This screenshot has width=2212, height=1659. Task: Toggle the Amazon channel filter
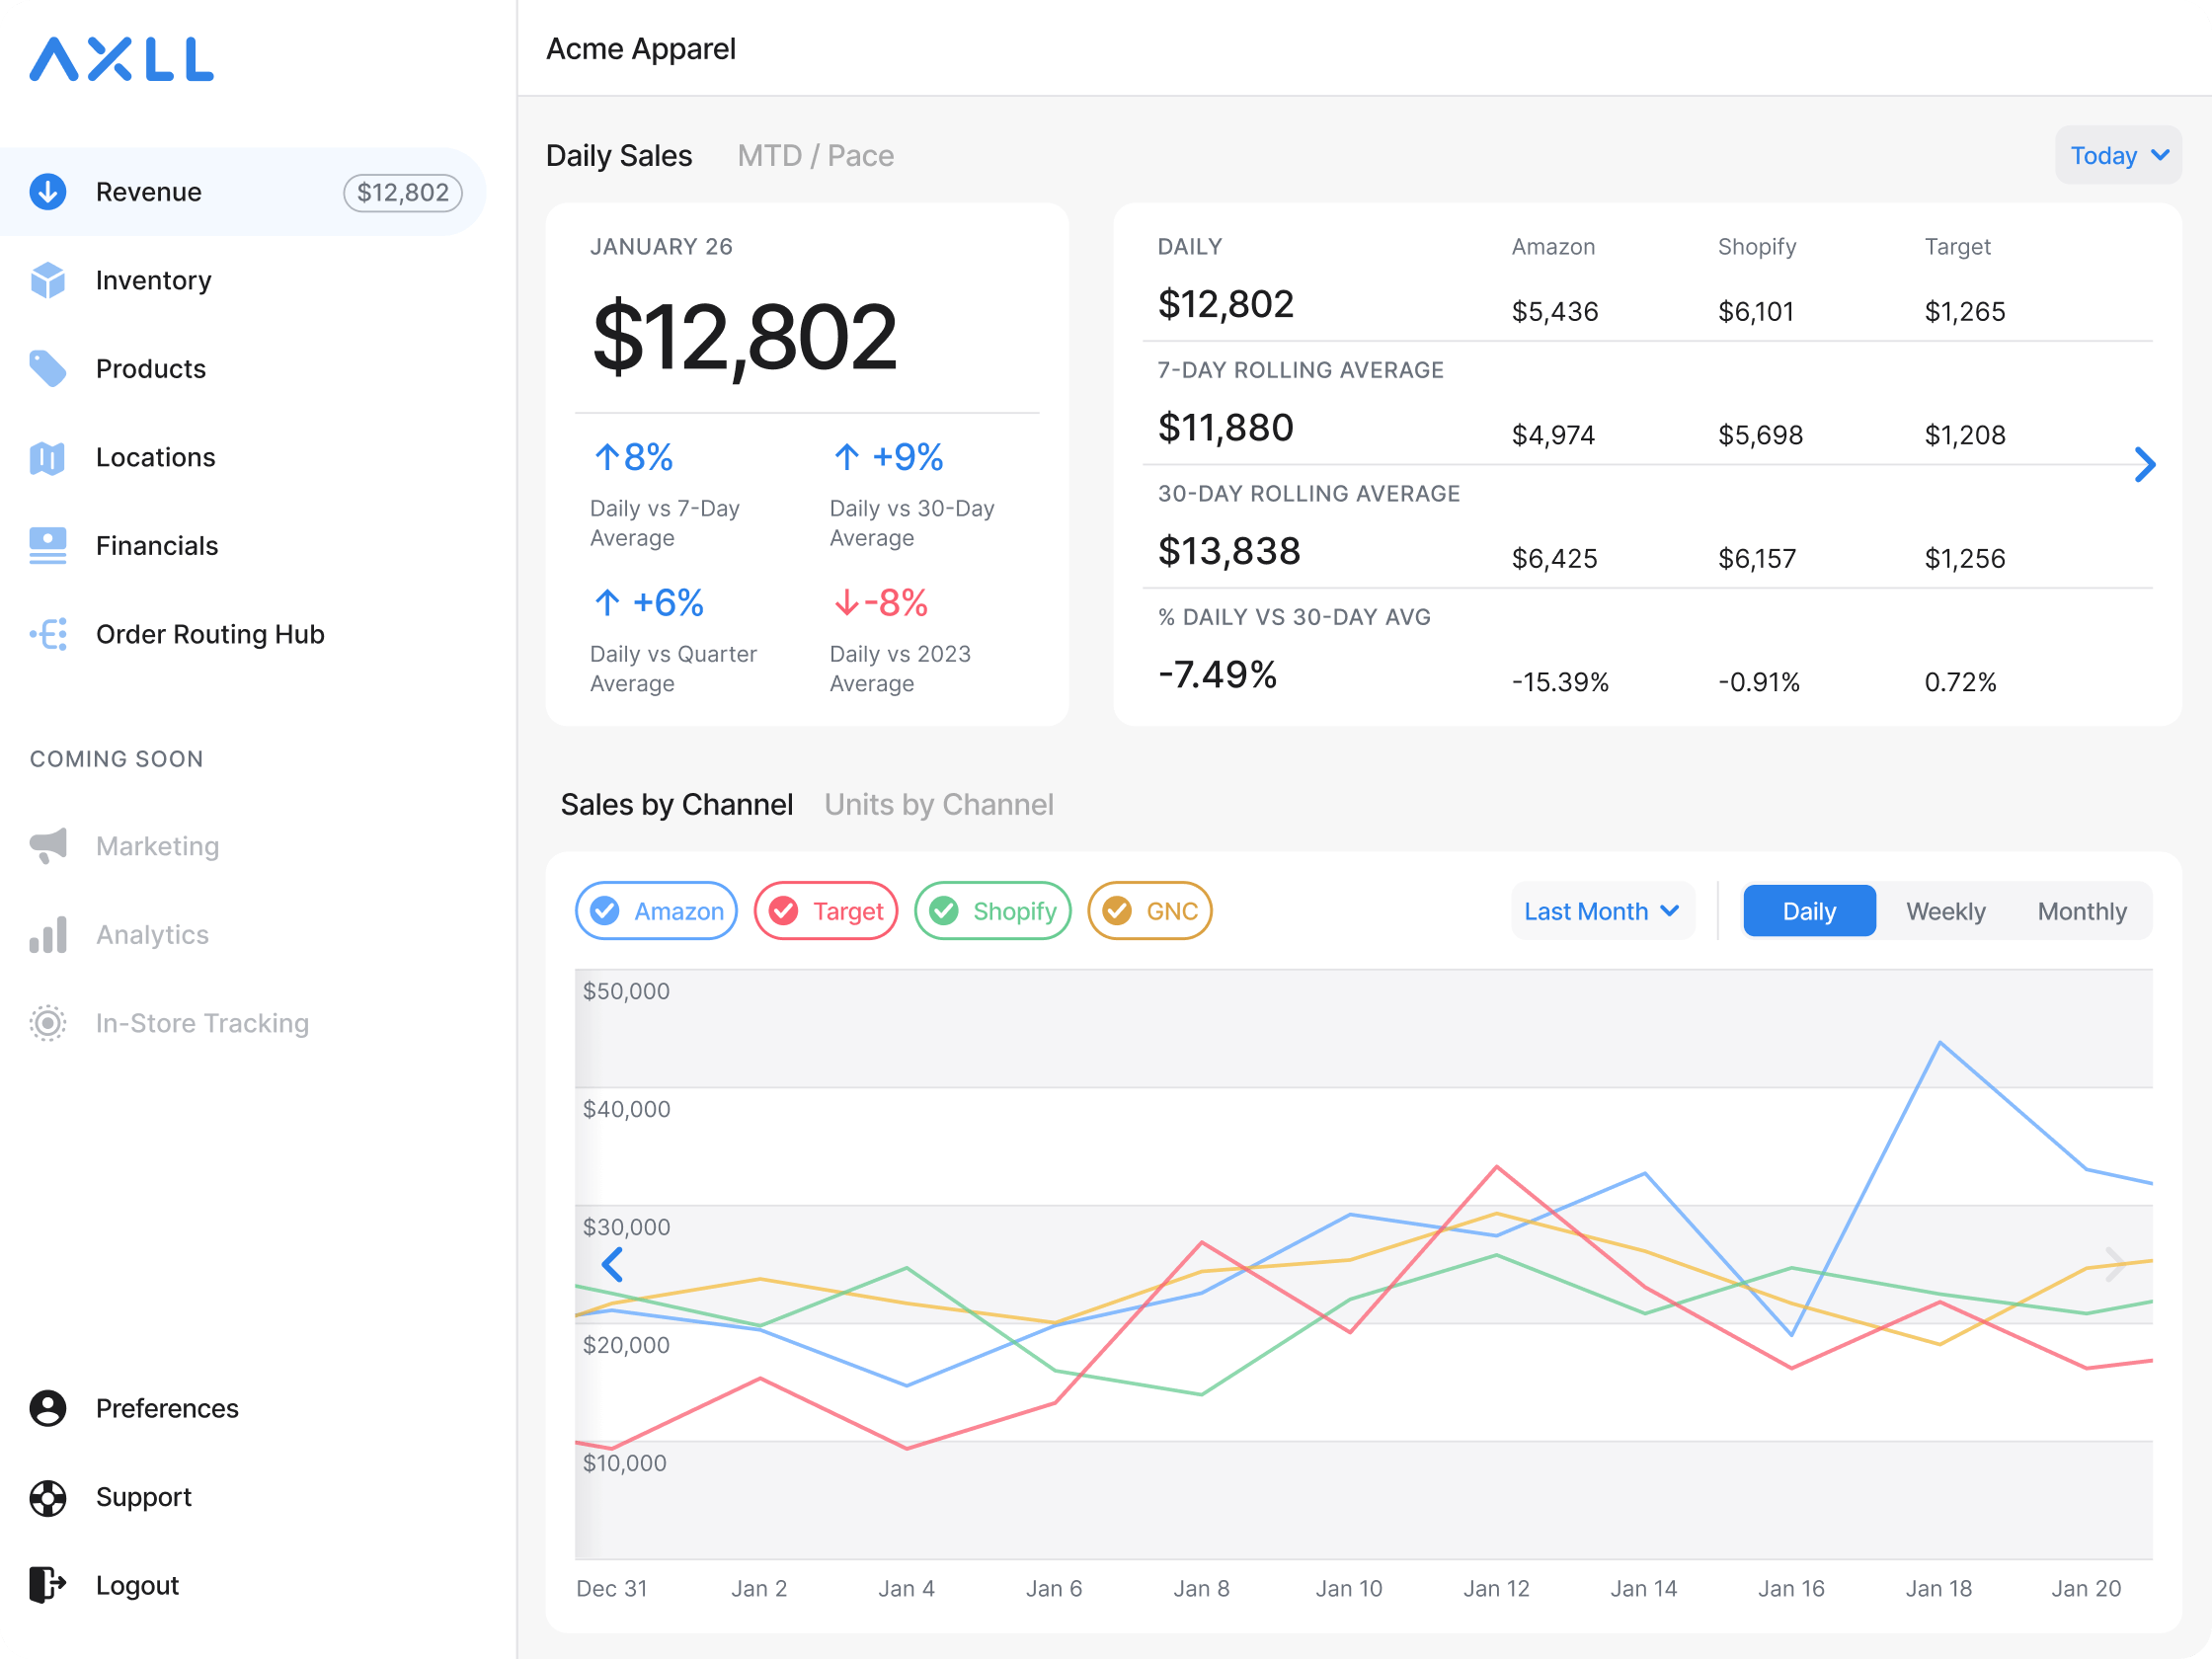(x=656, y=911)
